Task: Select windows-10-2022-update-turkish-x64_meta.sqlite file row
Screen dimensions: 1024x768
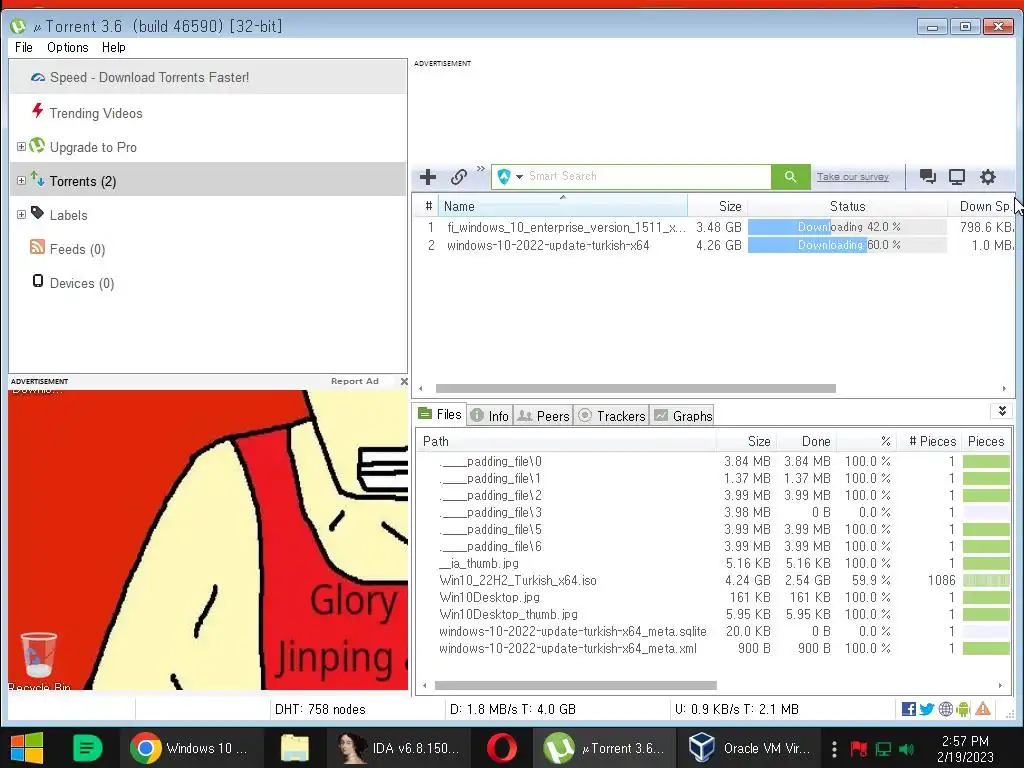Action: click(x=713, y=632)
